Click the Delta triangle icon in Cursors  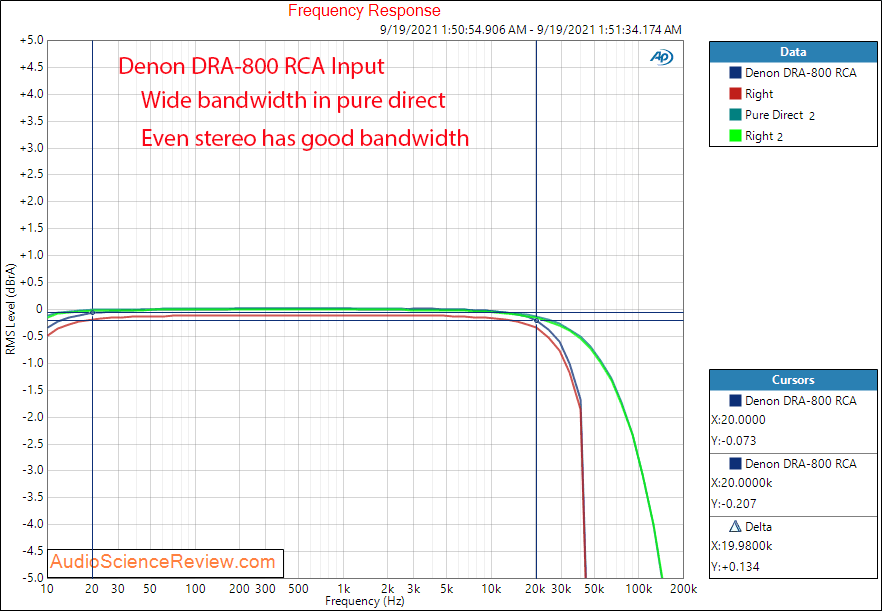pos(735,527)
